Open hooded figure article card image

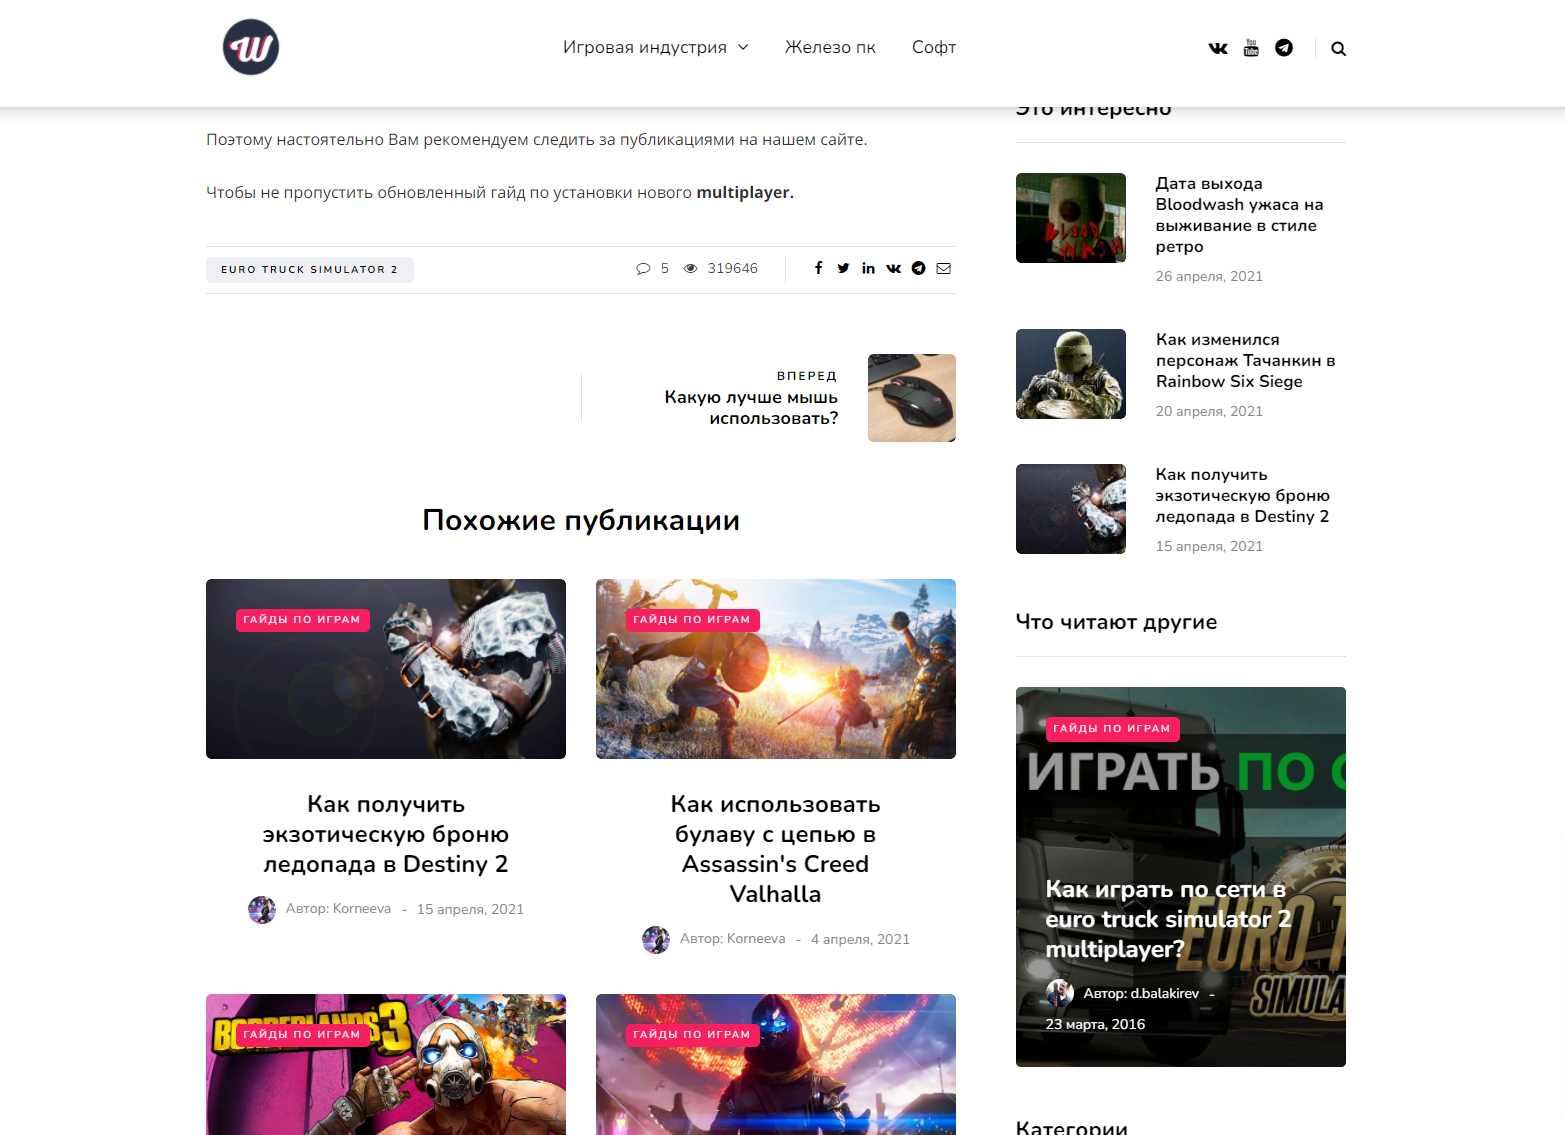pos(776,1064)
